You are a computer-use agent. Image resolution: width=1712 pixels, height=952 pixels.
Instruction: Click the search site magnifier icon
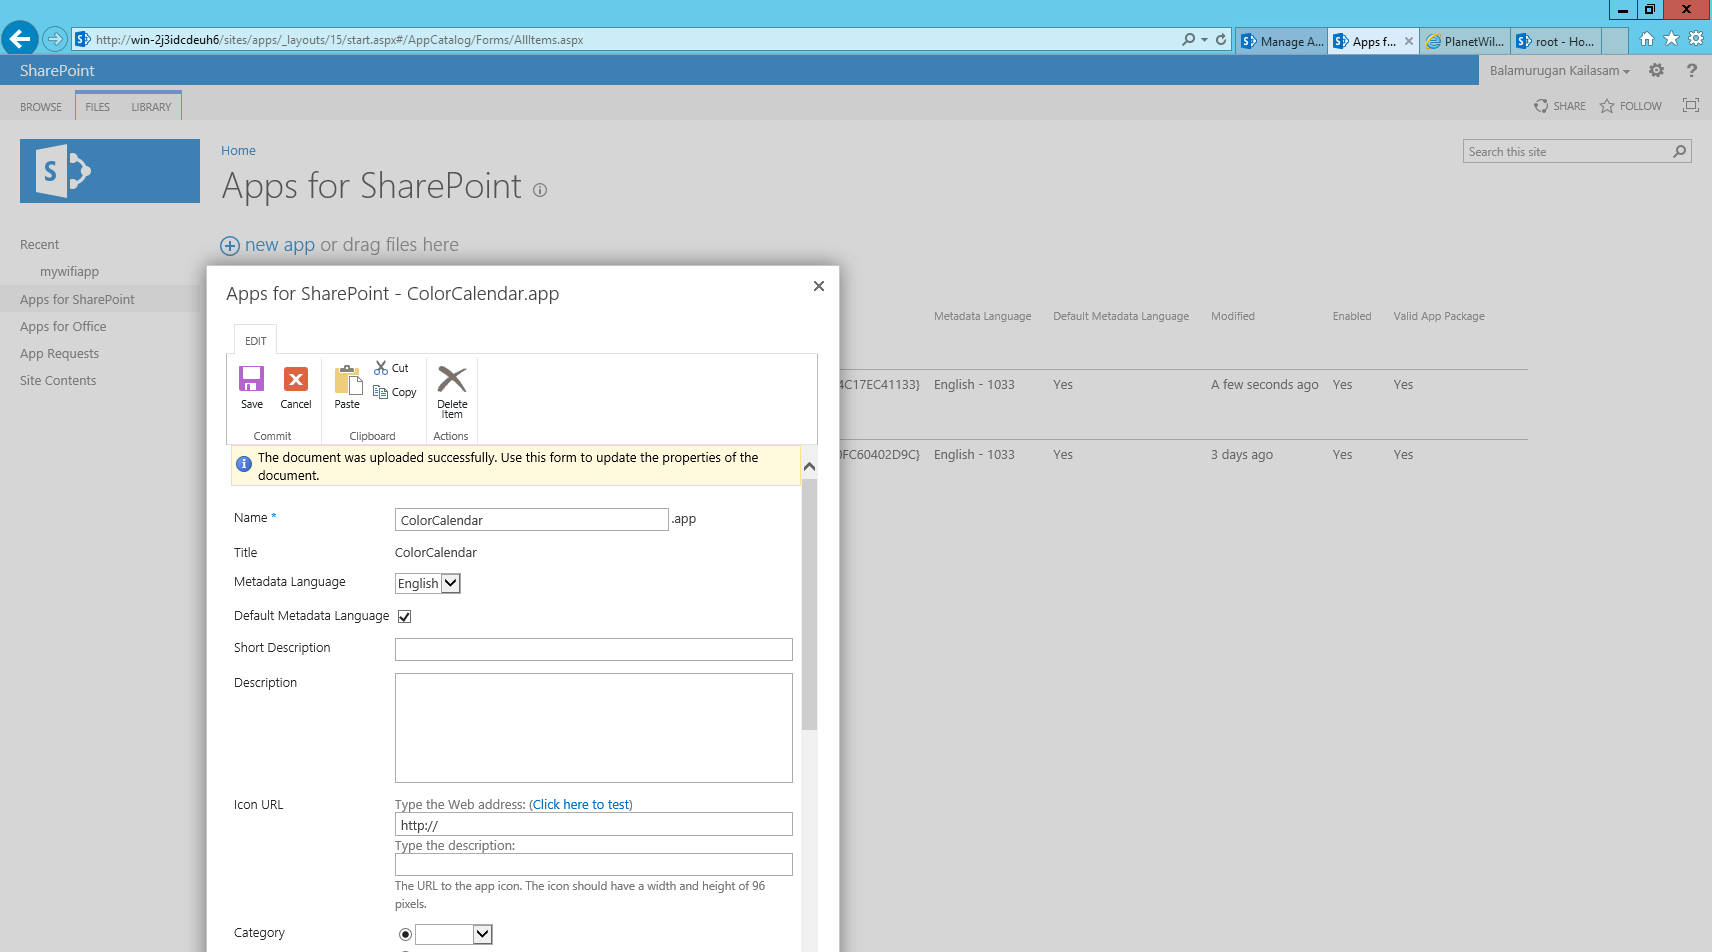1680,152
